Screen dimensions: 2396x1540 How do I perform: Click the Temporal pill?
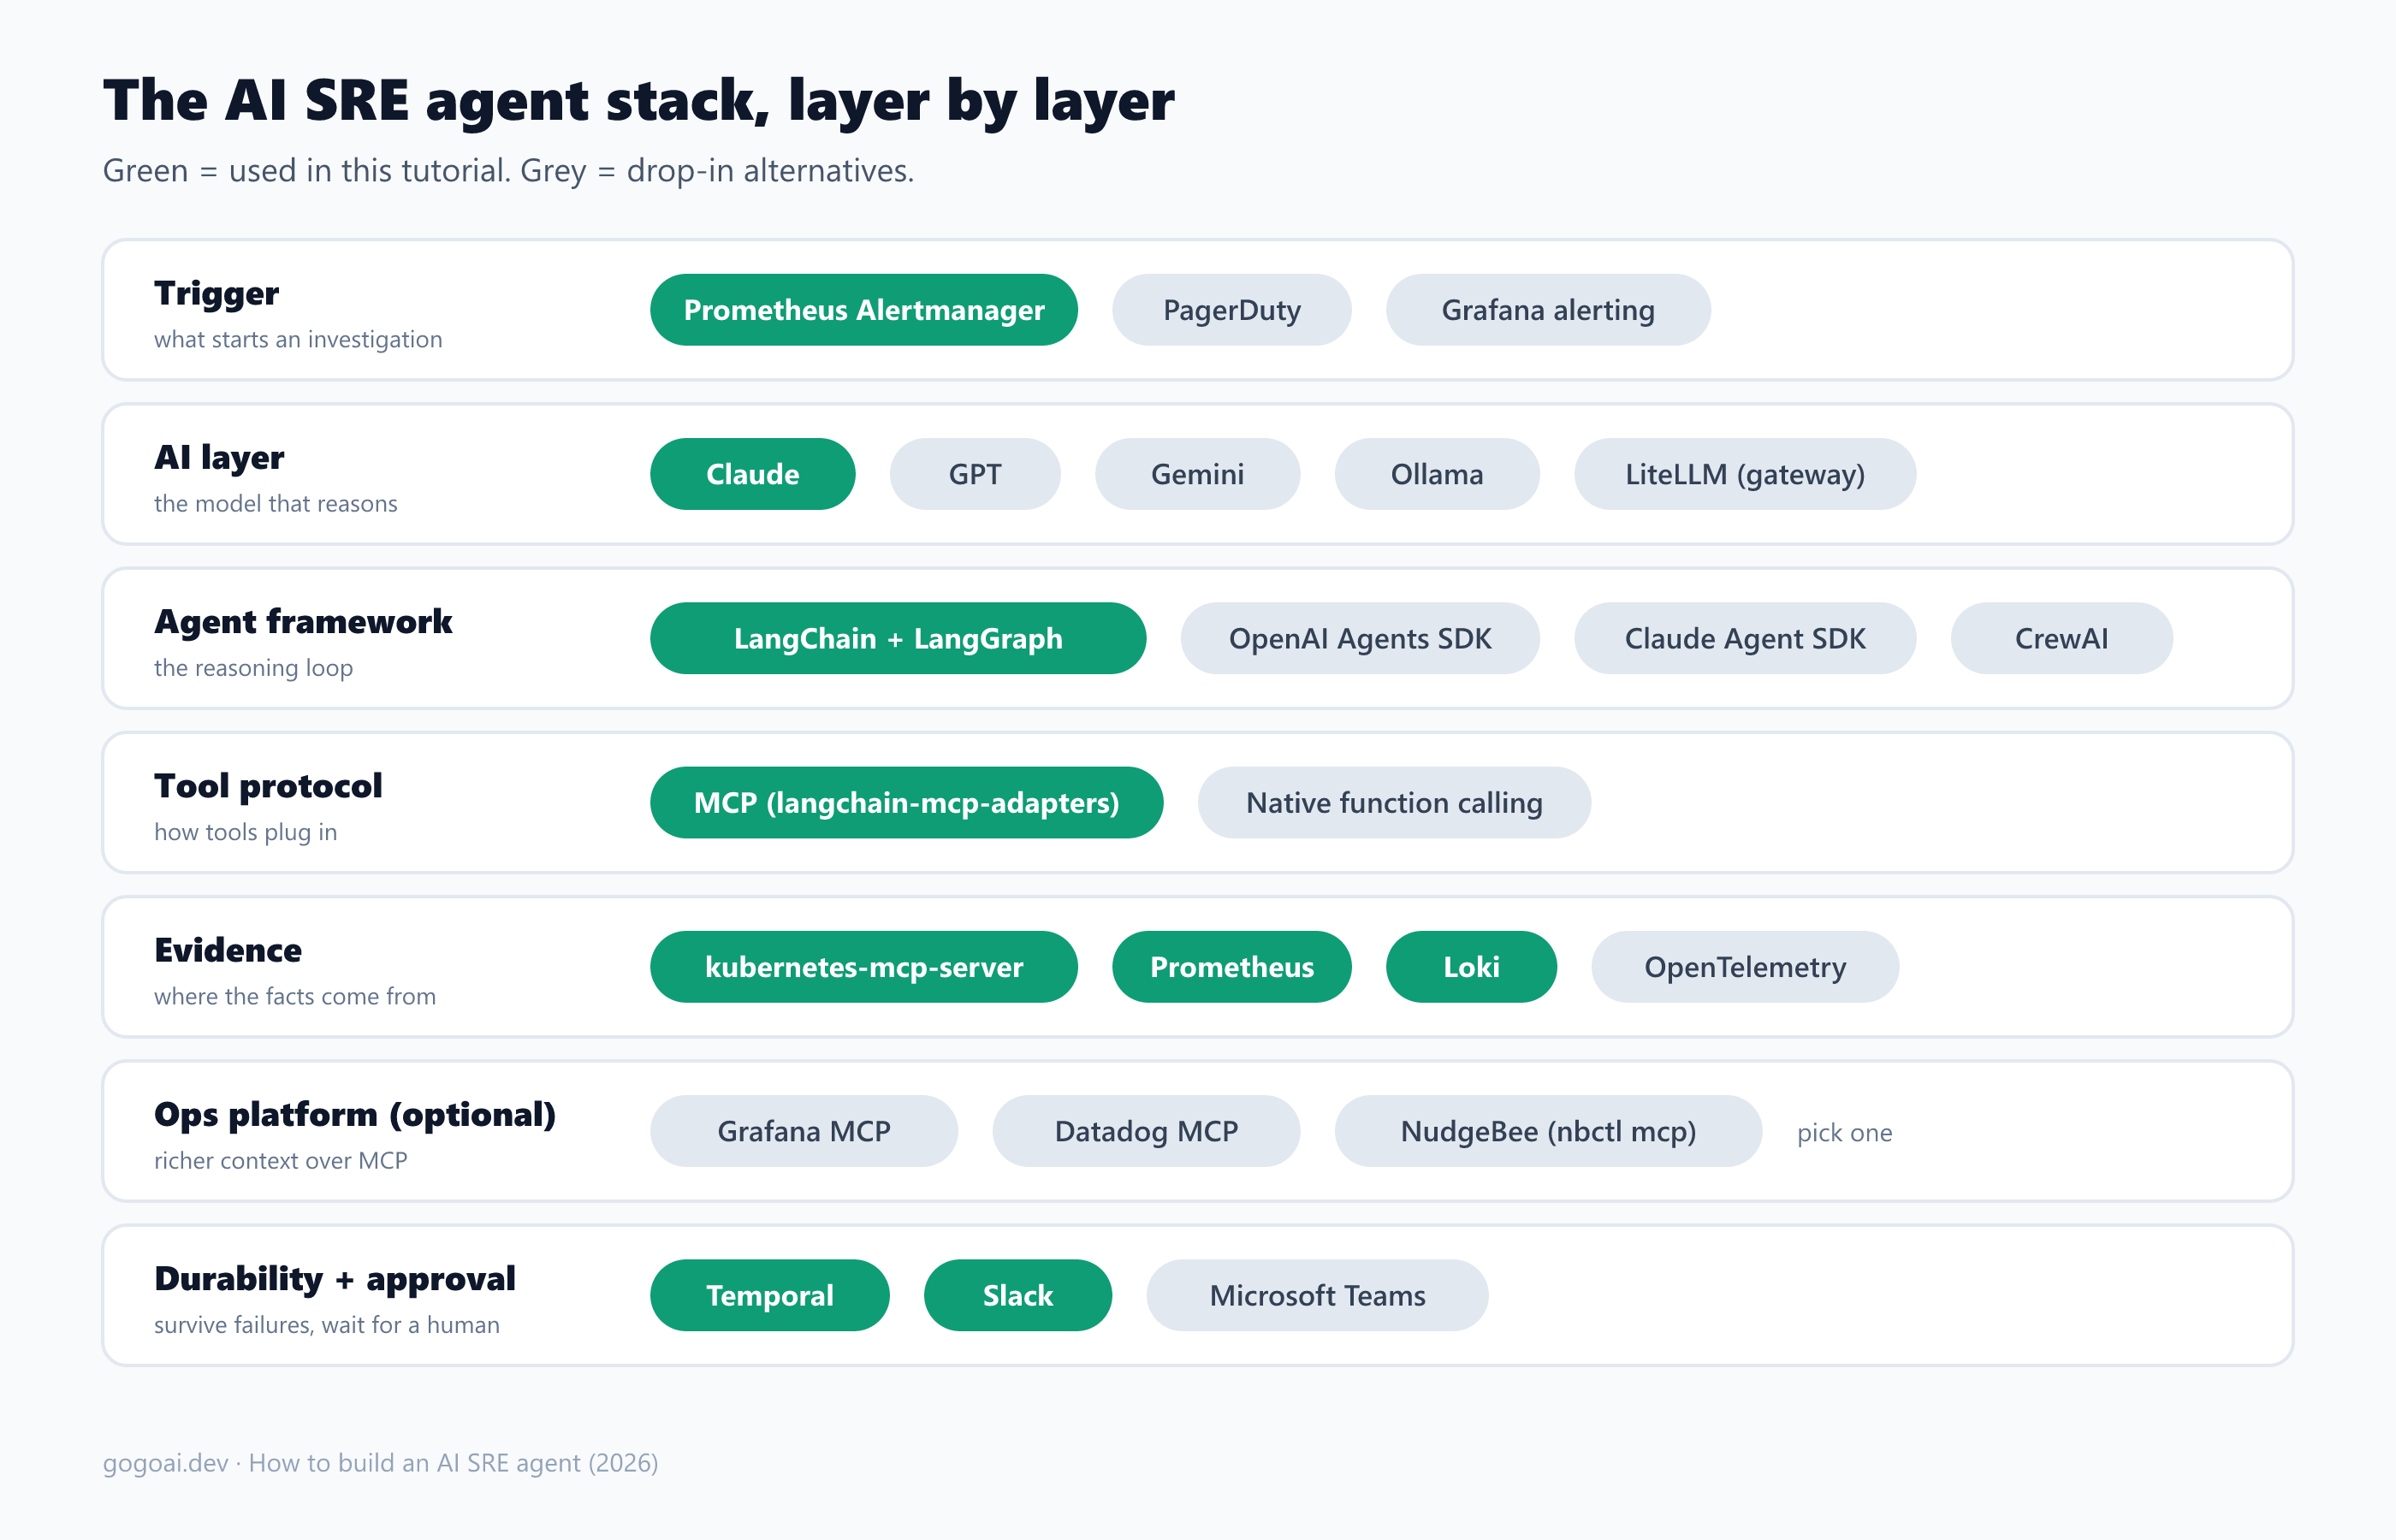pyautogui.click(x=769, y=1295)
